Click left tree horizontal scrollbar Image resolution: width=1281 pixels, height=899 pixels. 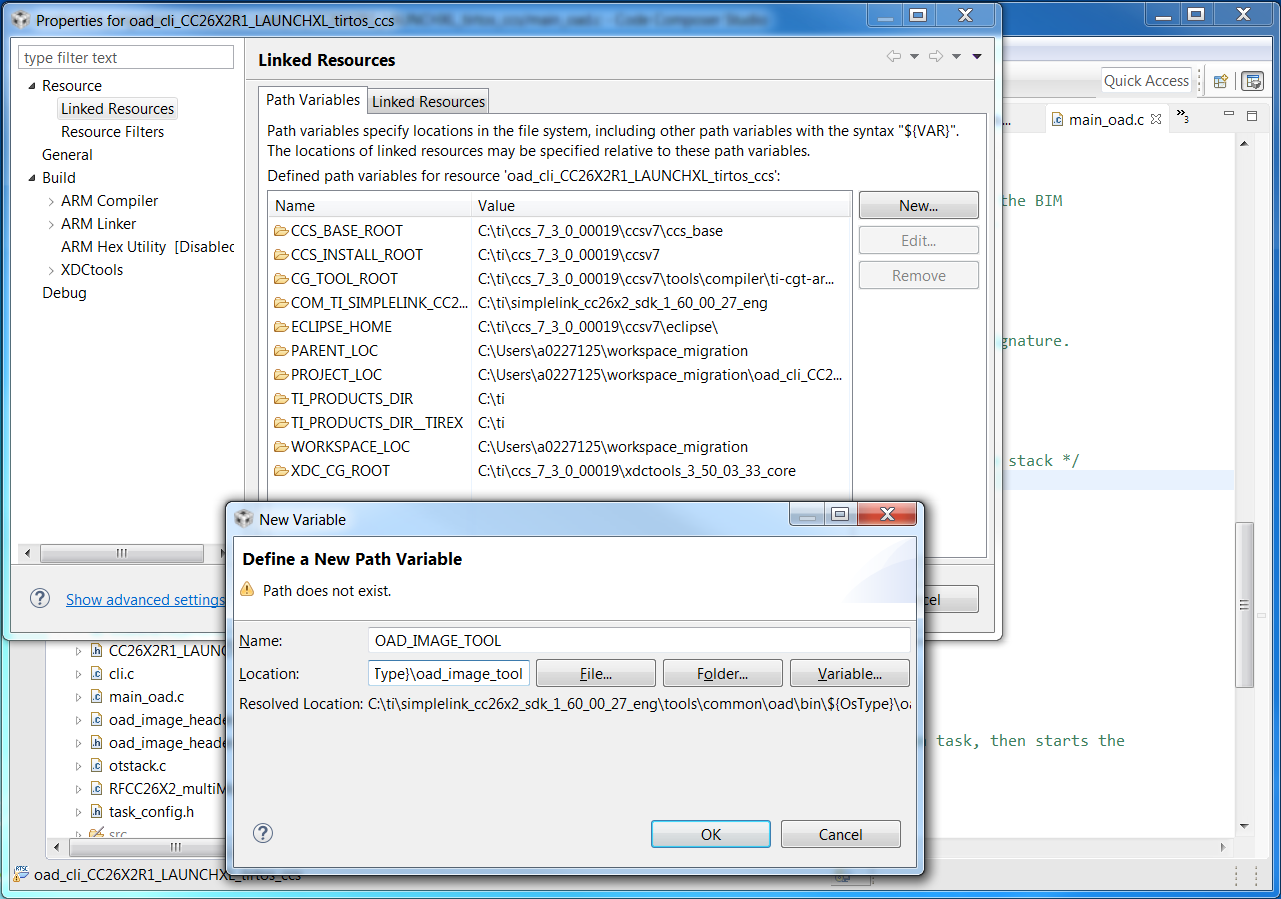click(x=122, y=553)
